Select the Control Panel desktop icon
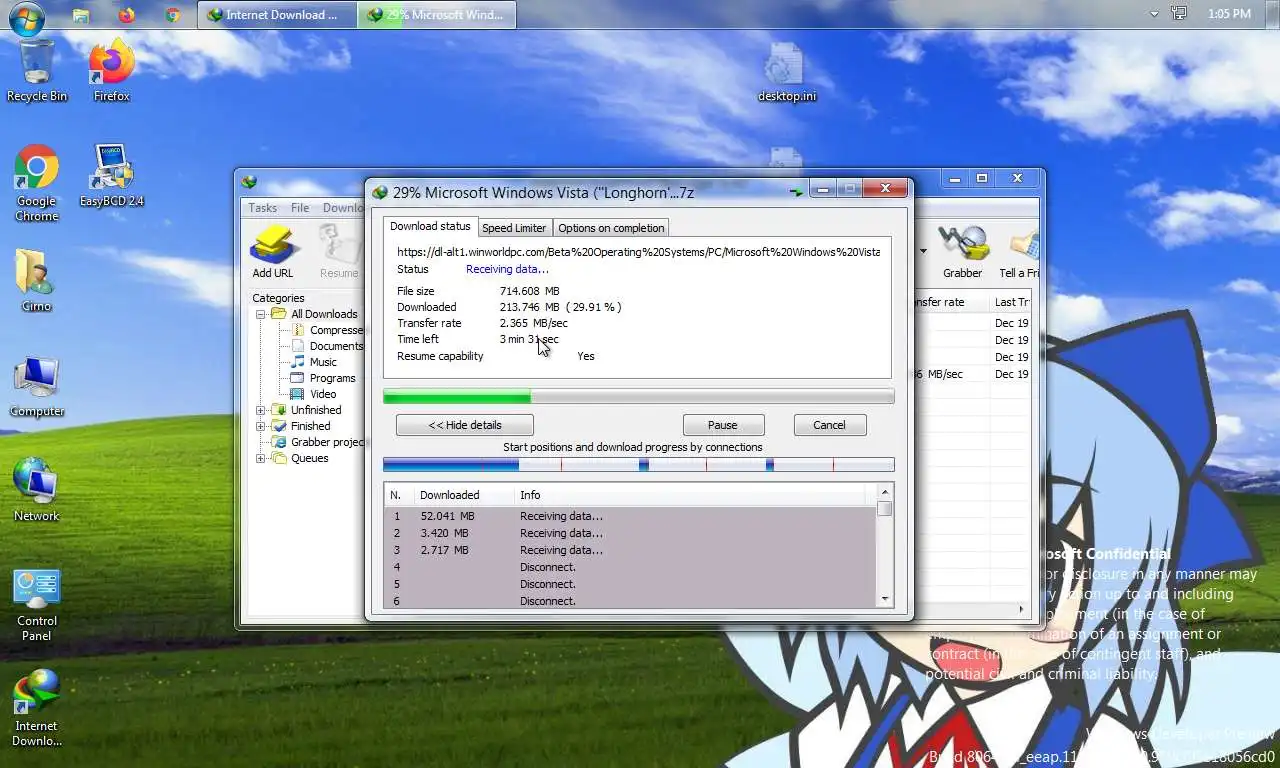1280x768 pixels. click(37, 605)
